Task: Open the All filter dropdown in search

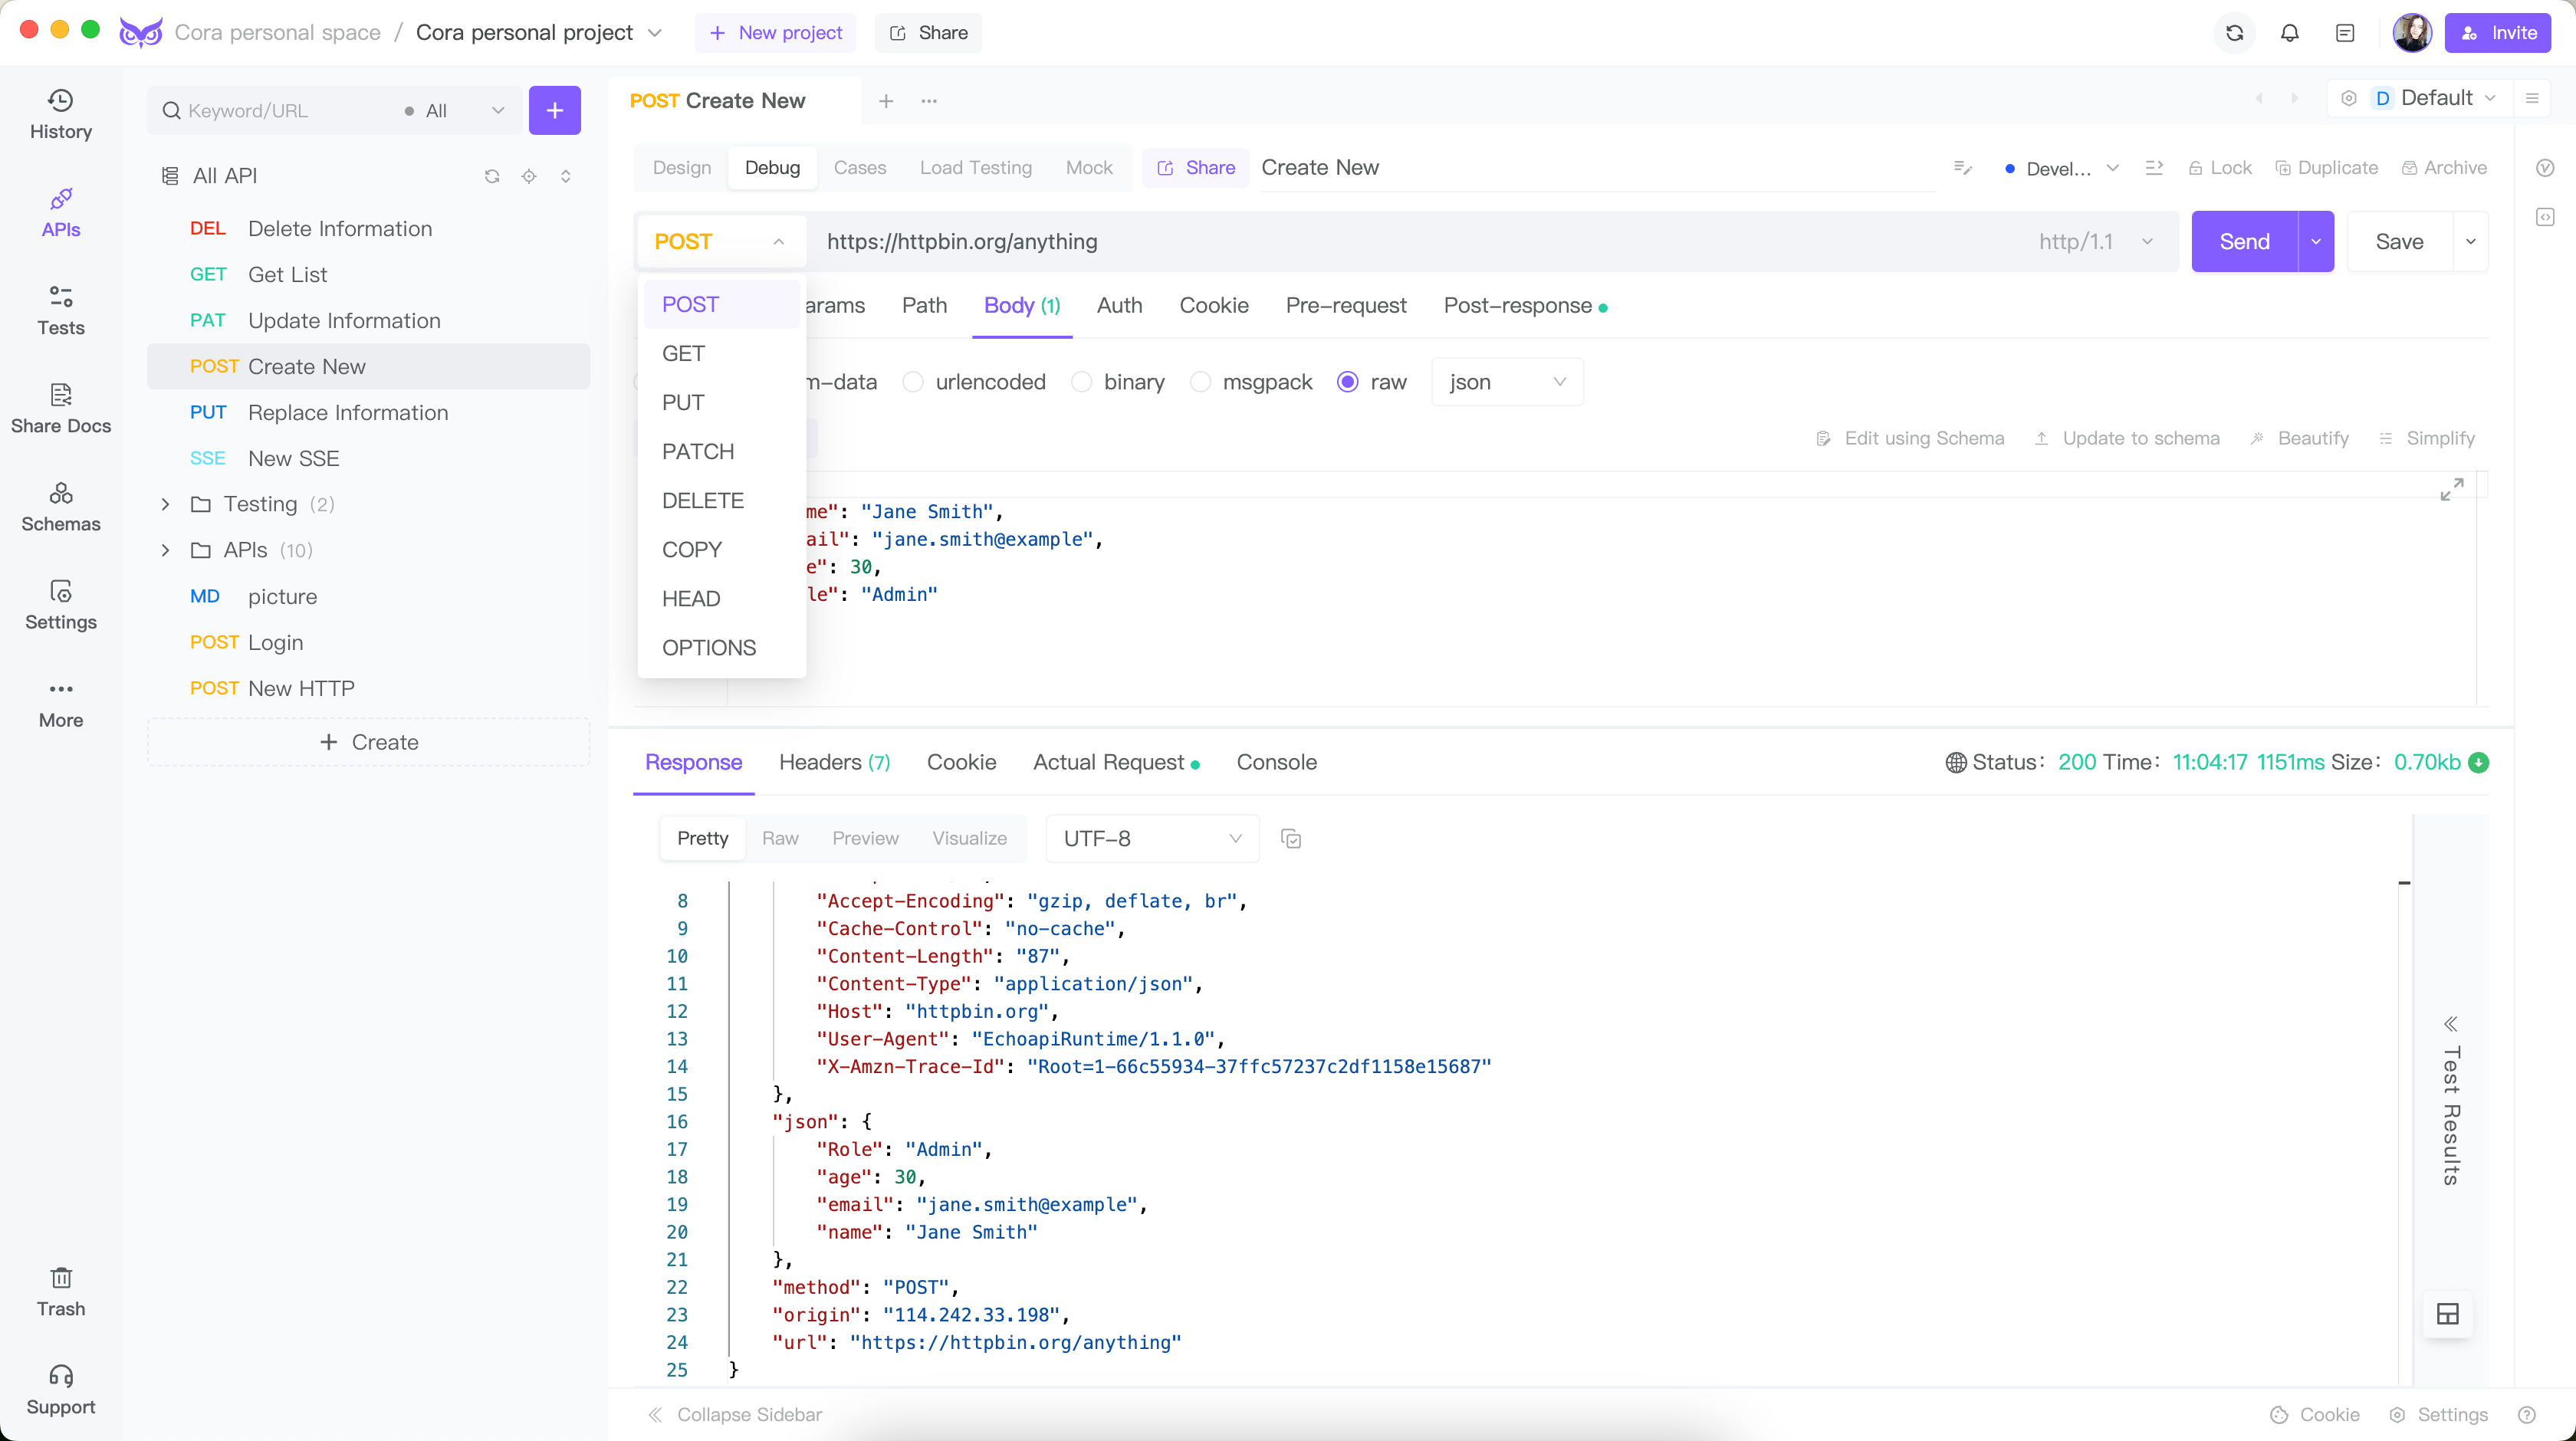Action: tap(454, 110)
